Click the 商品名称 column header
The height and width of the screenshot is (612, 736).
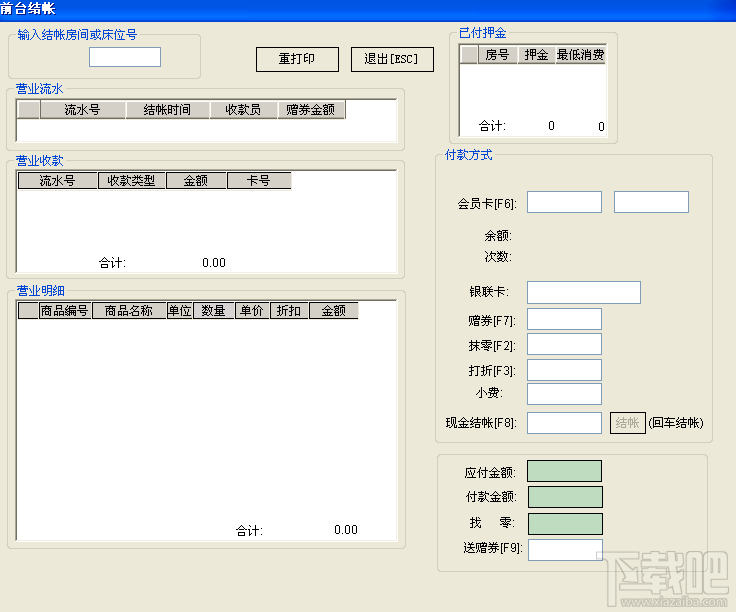click(129, 311)
